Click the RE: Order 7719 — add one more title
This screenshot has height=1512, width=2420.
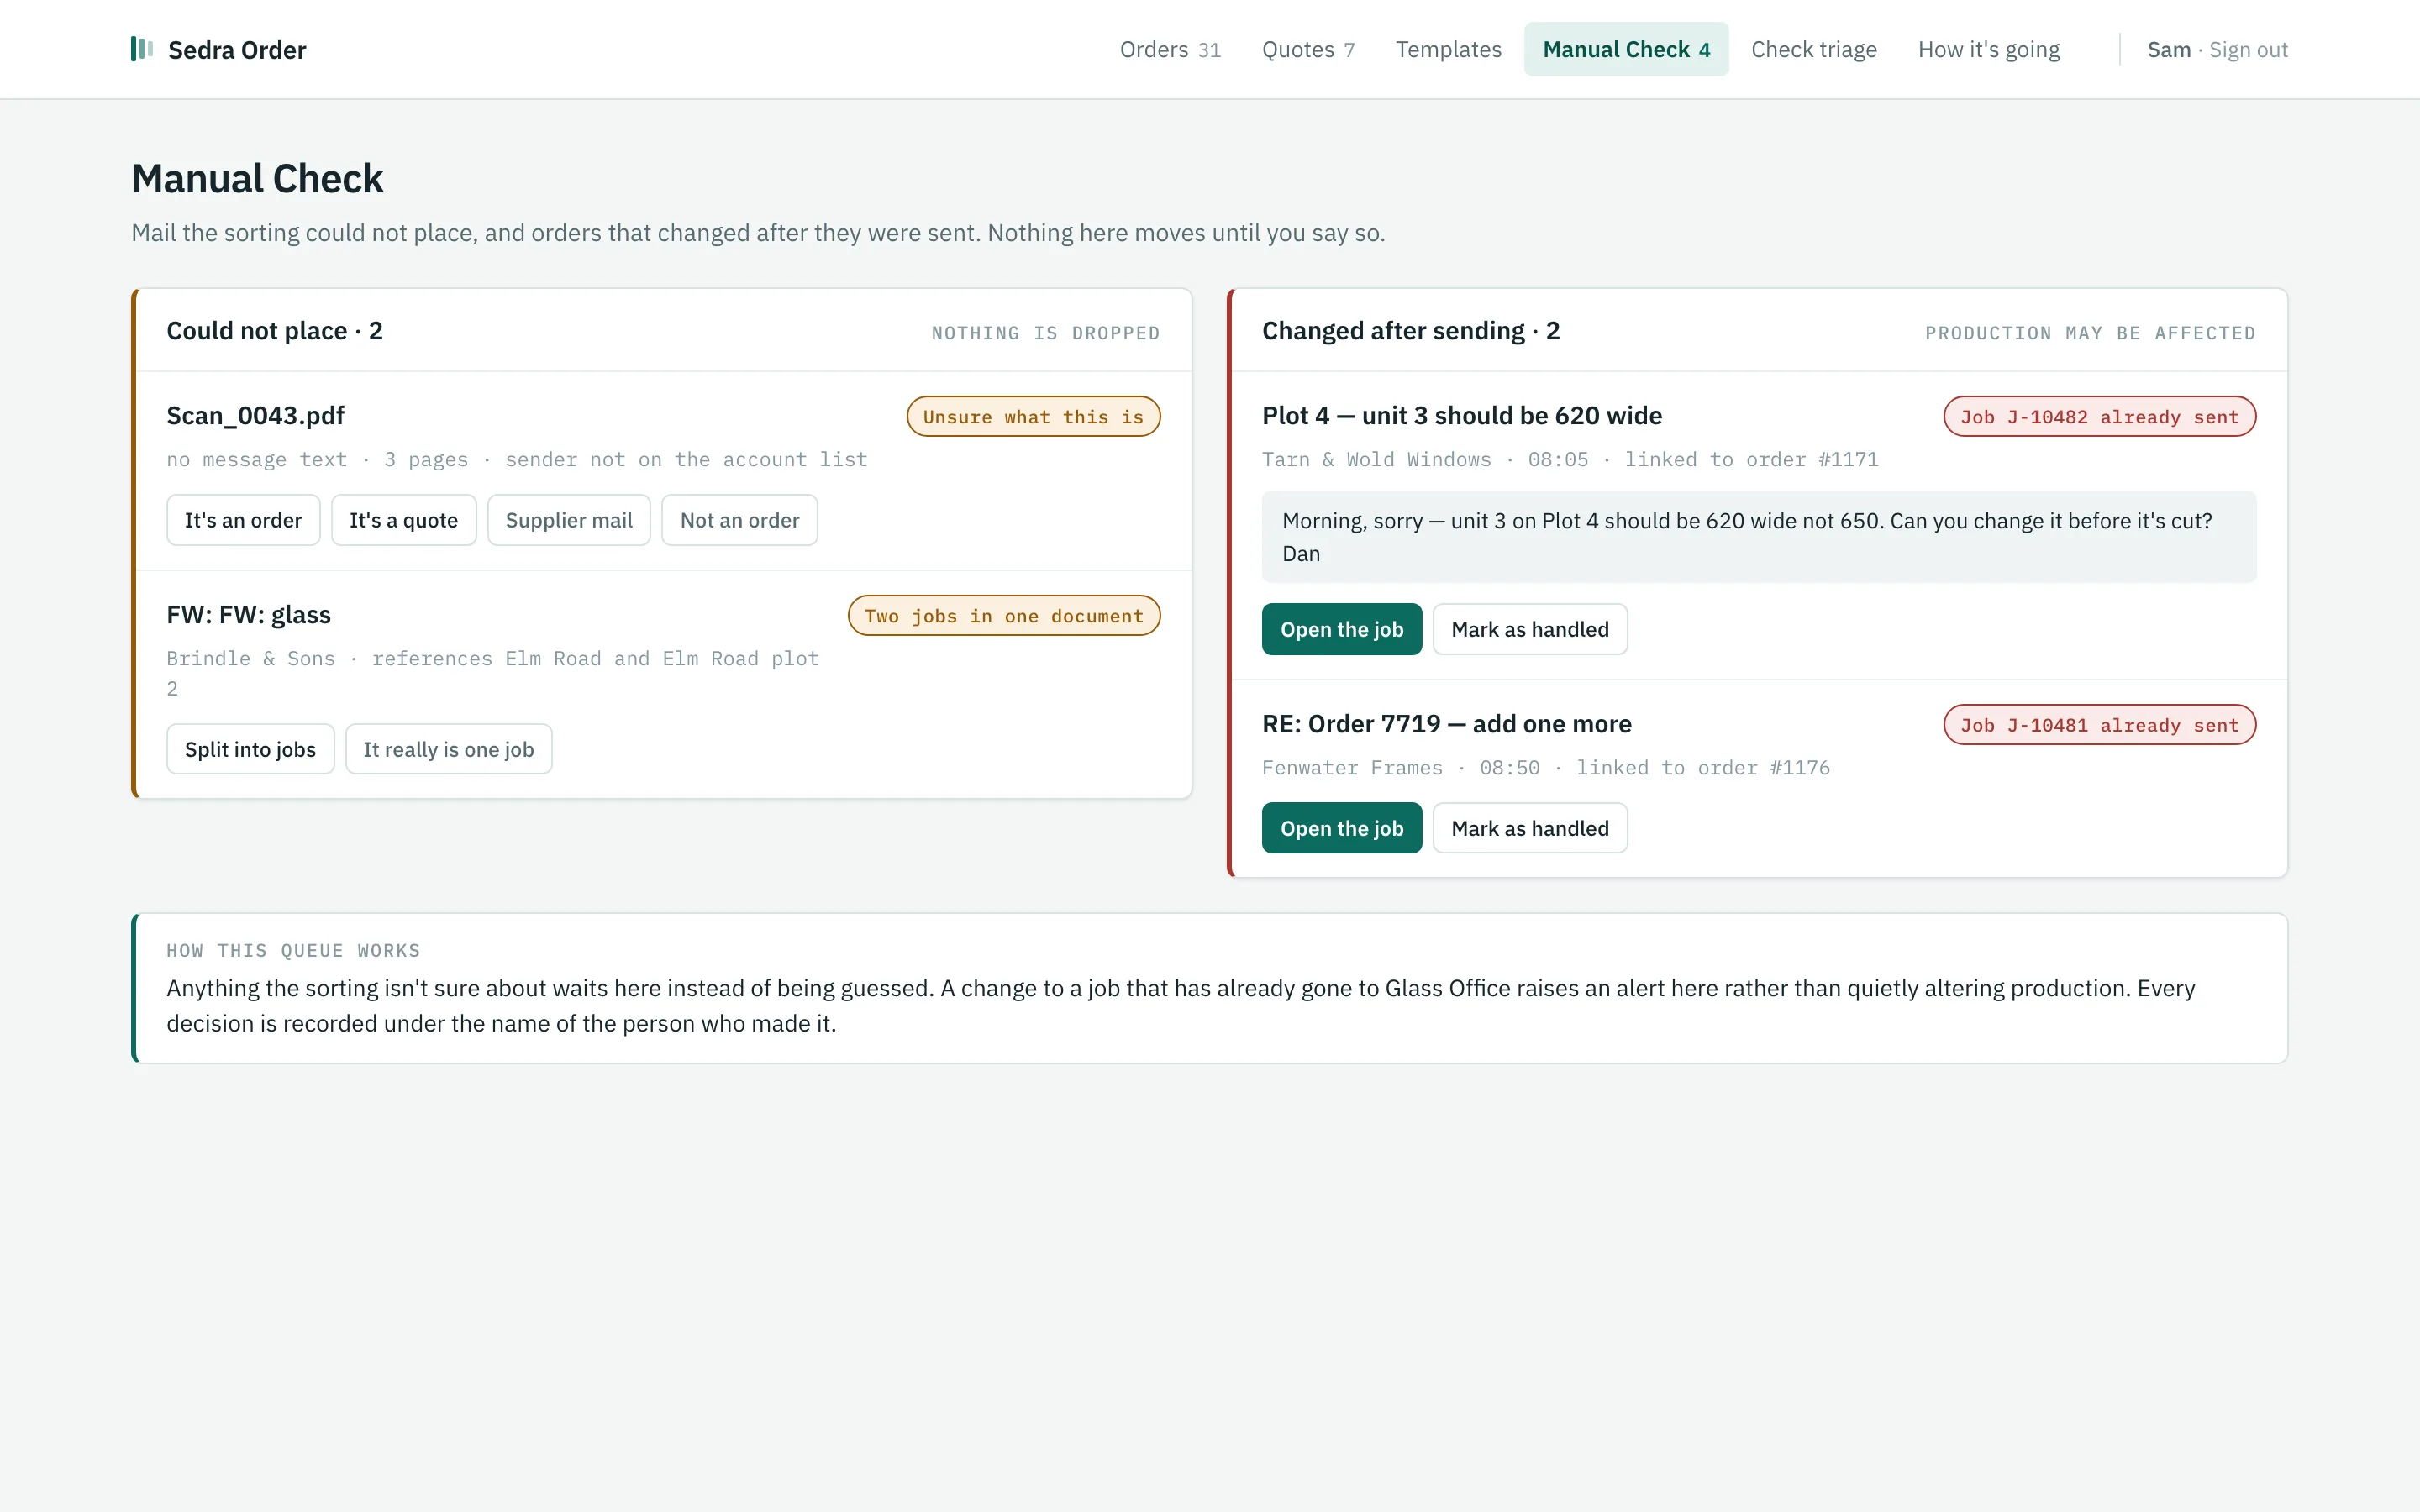1446,723
